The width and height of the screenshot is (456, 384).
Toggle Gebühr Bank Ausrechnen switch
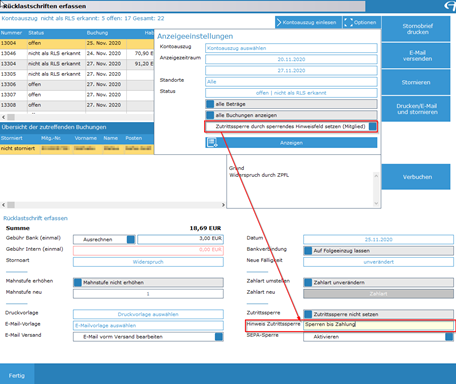pyautogui.click(x=131, y=239)
